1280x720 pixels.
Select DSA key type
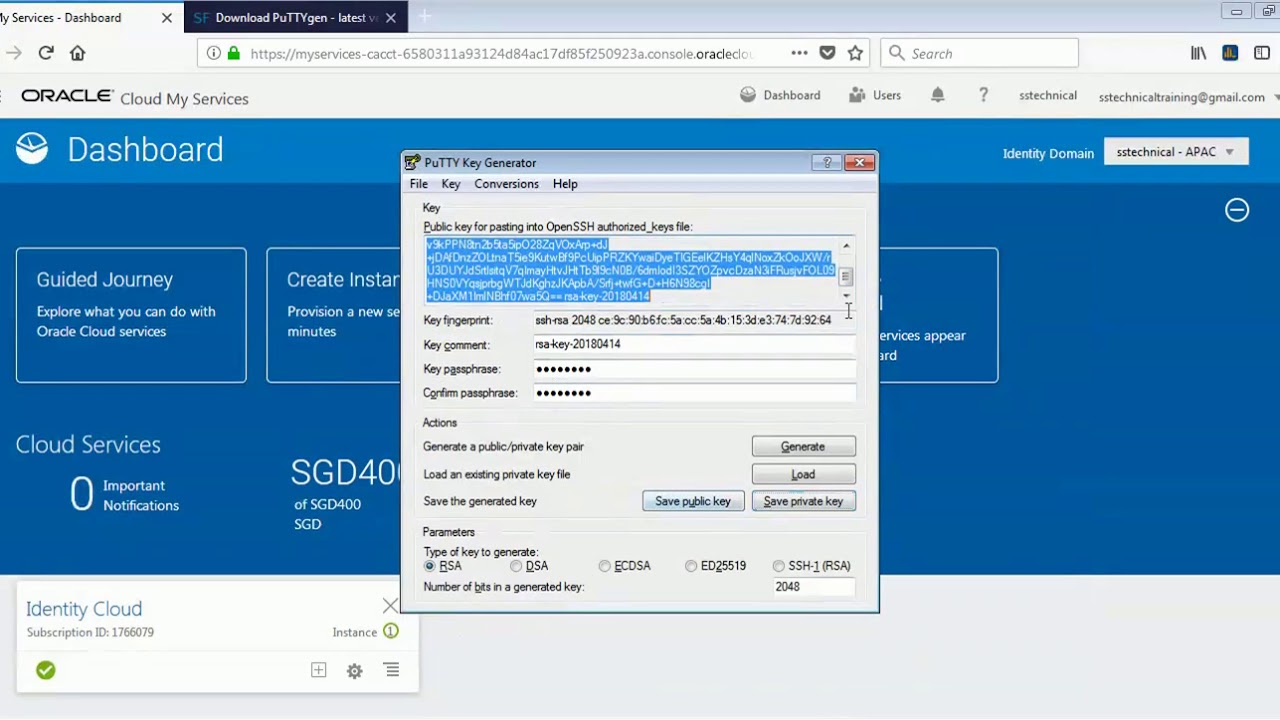click(x=516, y=566)
